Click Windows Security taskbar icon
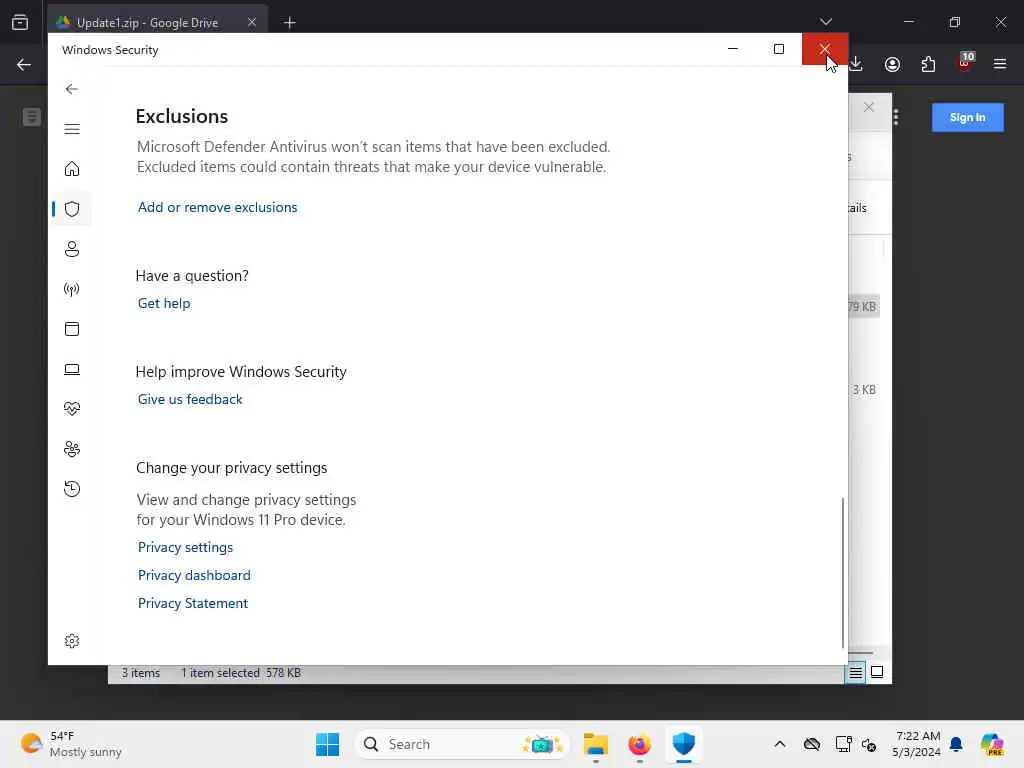Viewport: 1024px width, 768px height. coord(684,744)
